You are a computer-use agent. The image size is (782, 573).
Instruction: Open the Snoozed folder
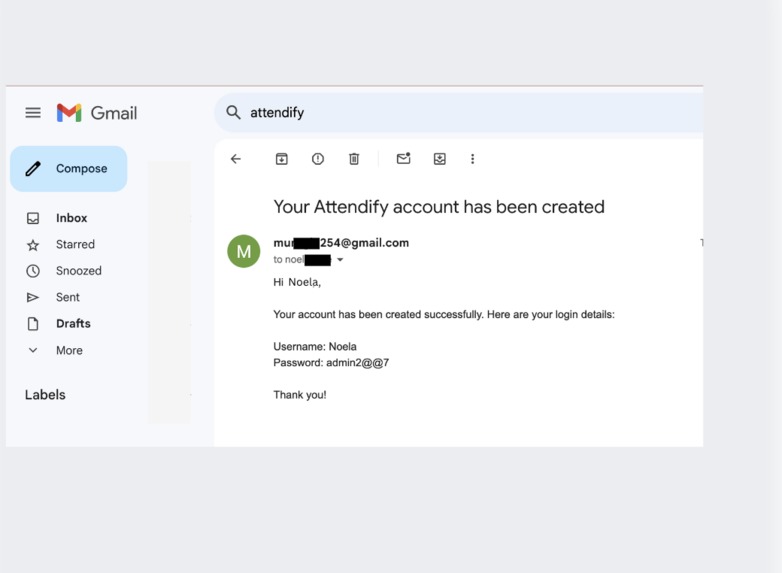pyautogui.click(x=79, y=271)
